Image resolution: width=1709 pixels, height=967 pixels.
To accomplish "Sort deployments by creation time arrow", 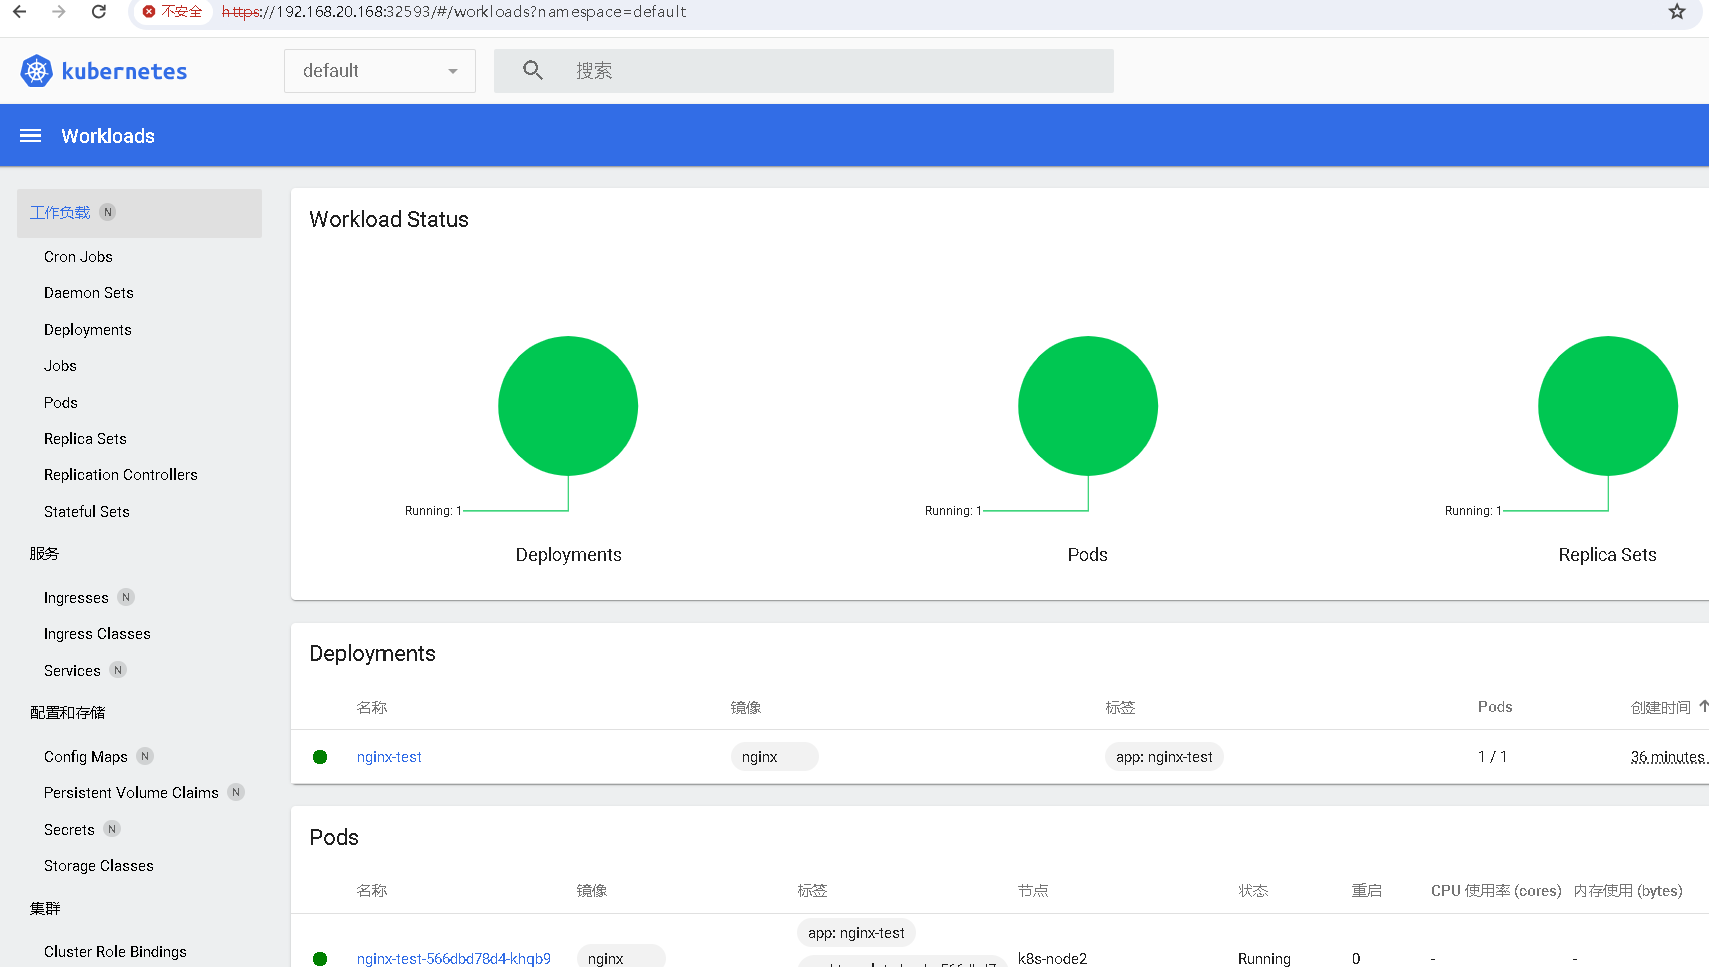I will pos(1703,706).
